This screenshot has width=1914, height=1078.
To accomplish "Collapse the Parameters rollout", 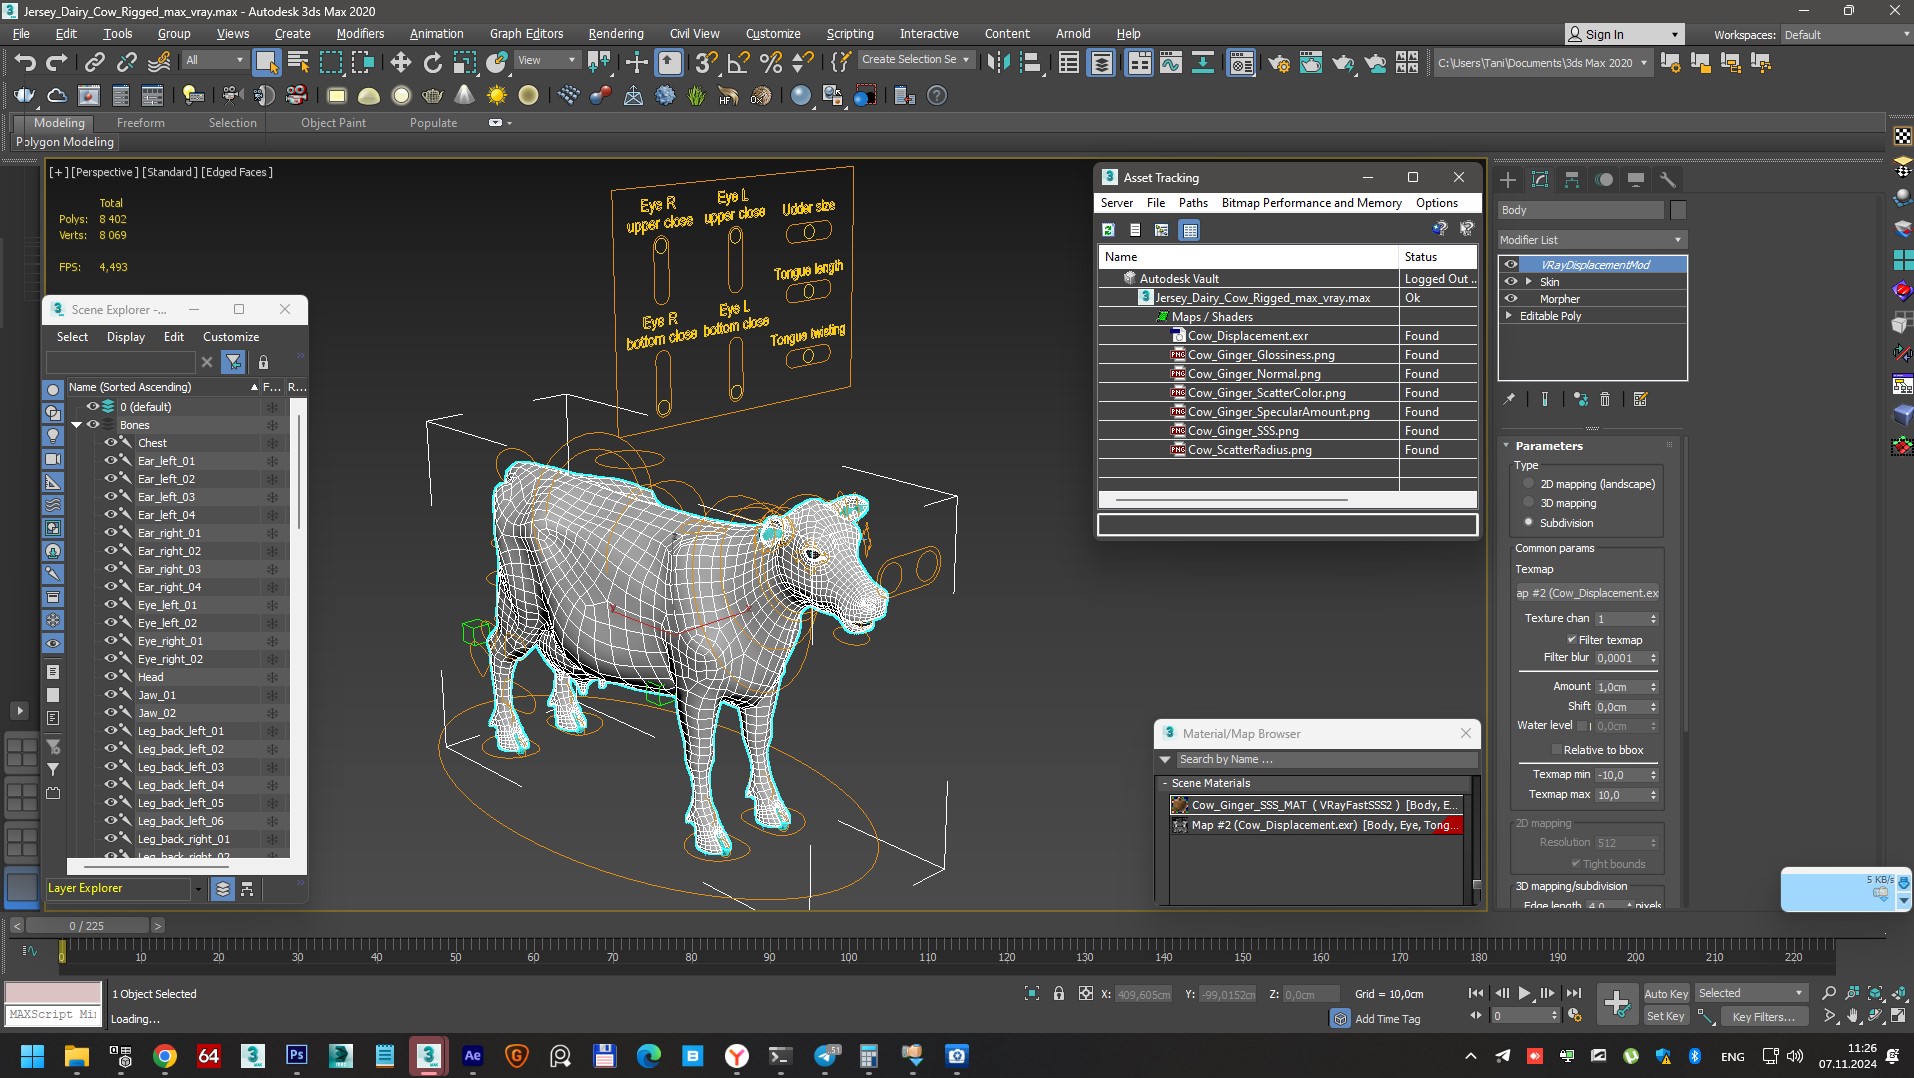I will (1548, 446).
